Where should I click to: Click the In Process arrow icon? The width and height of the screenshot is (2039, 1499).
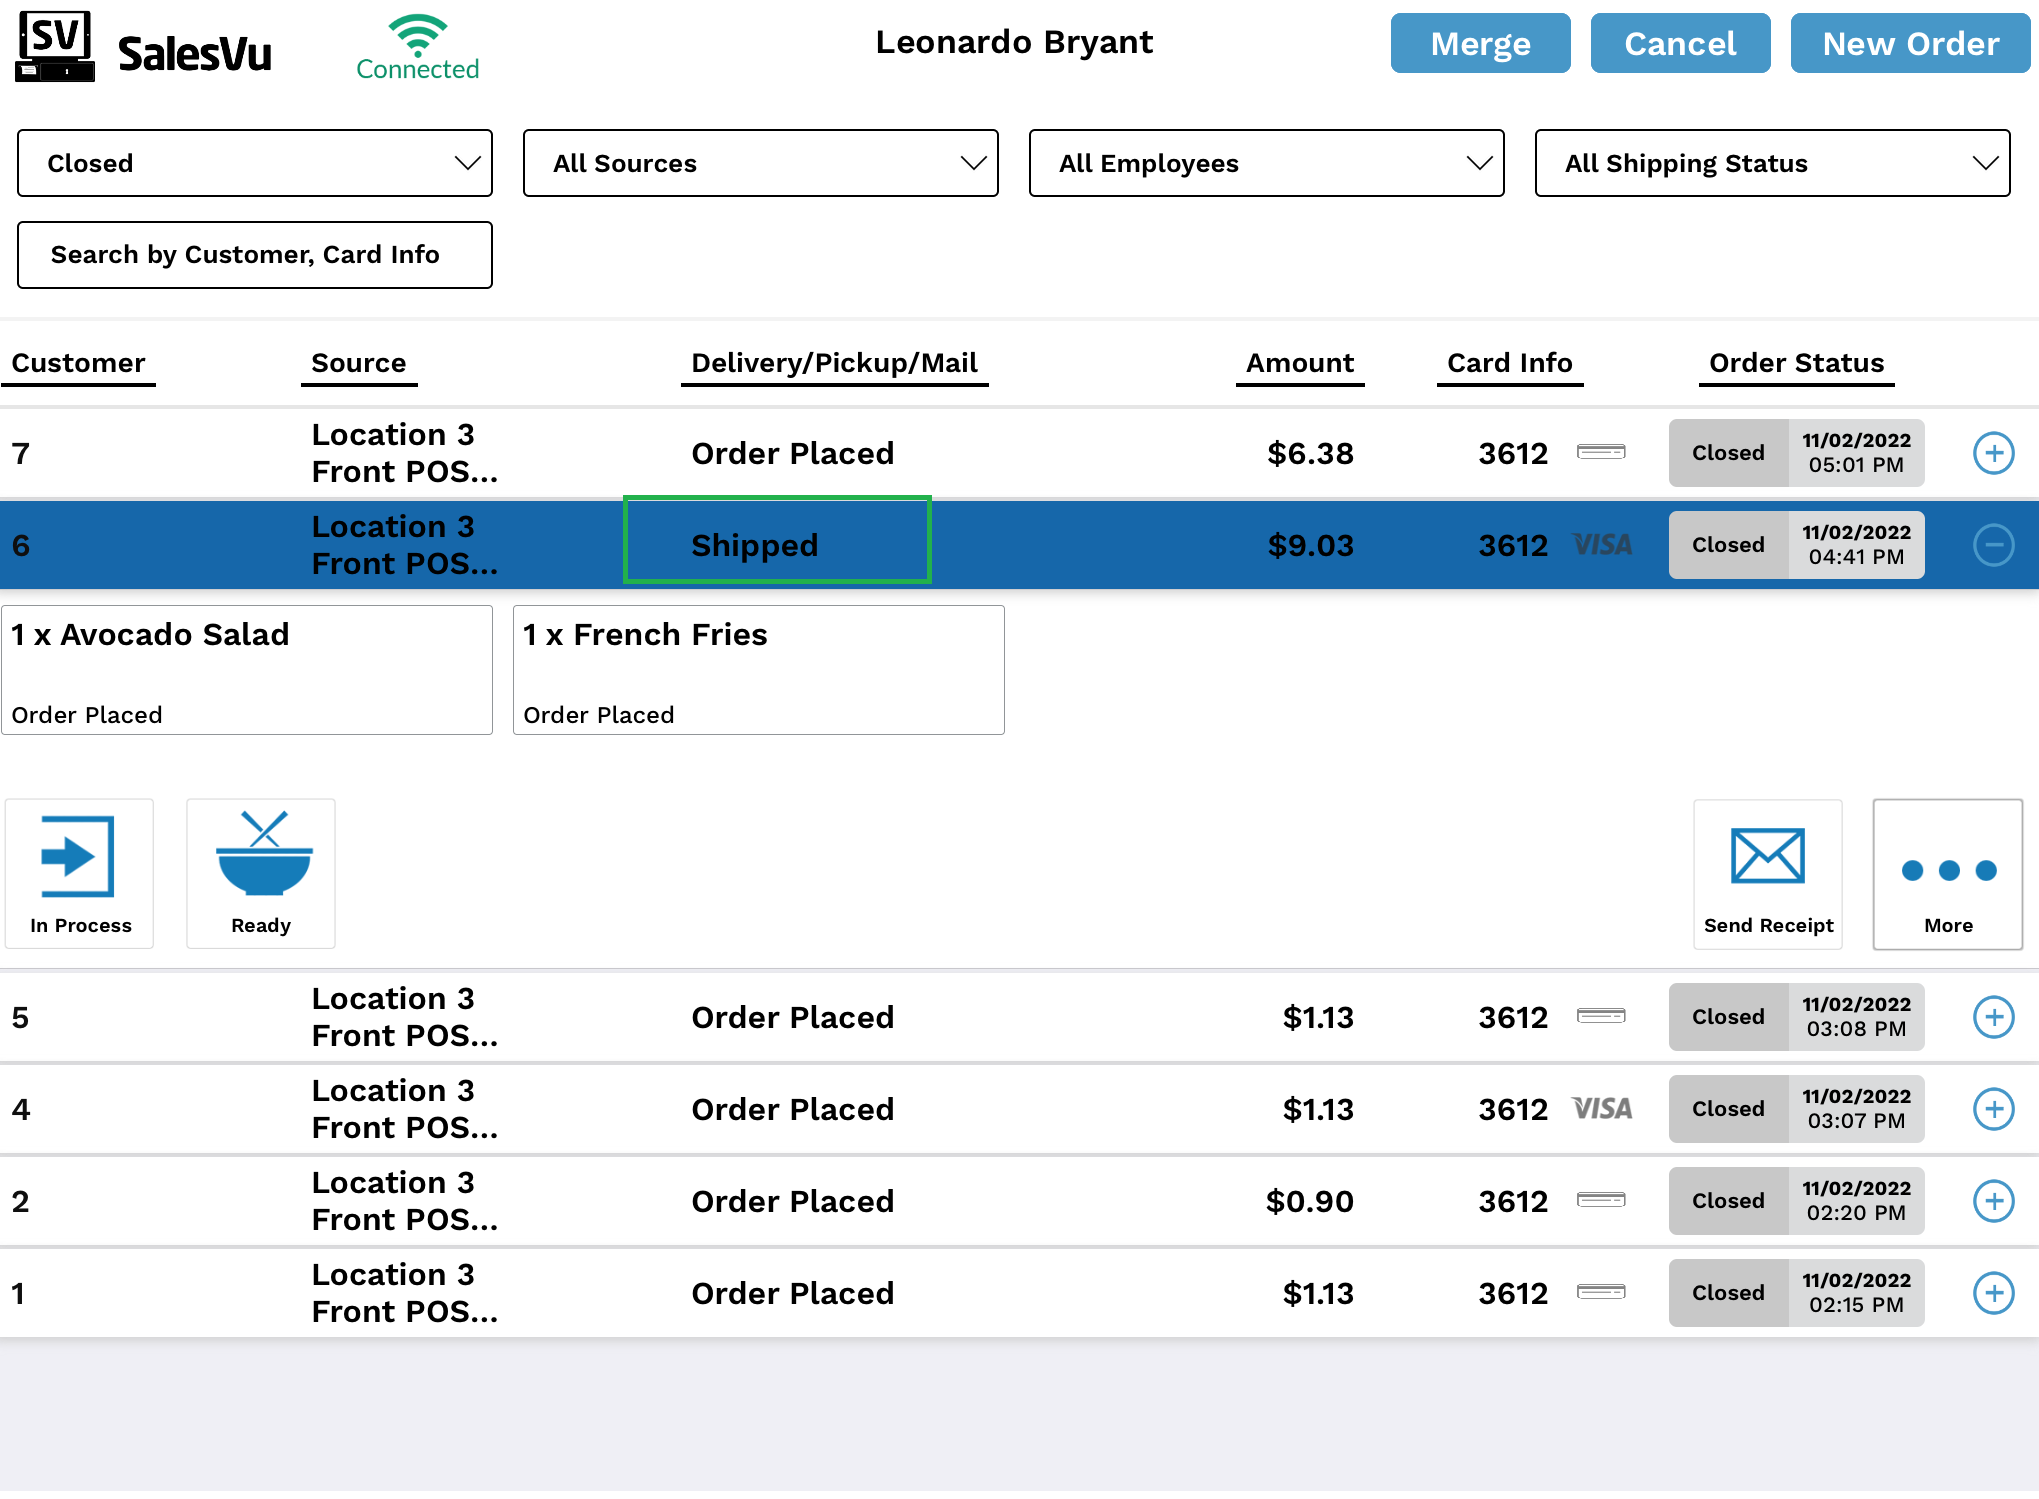click(x=78, y=858)
